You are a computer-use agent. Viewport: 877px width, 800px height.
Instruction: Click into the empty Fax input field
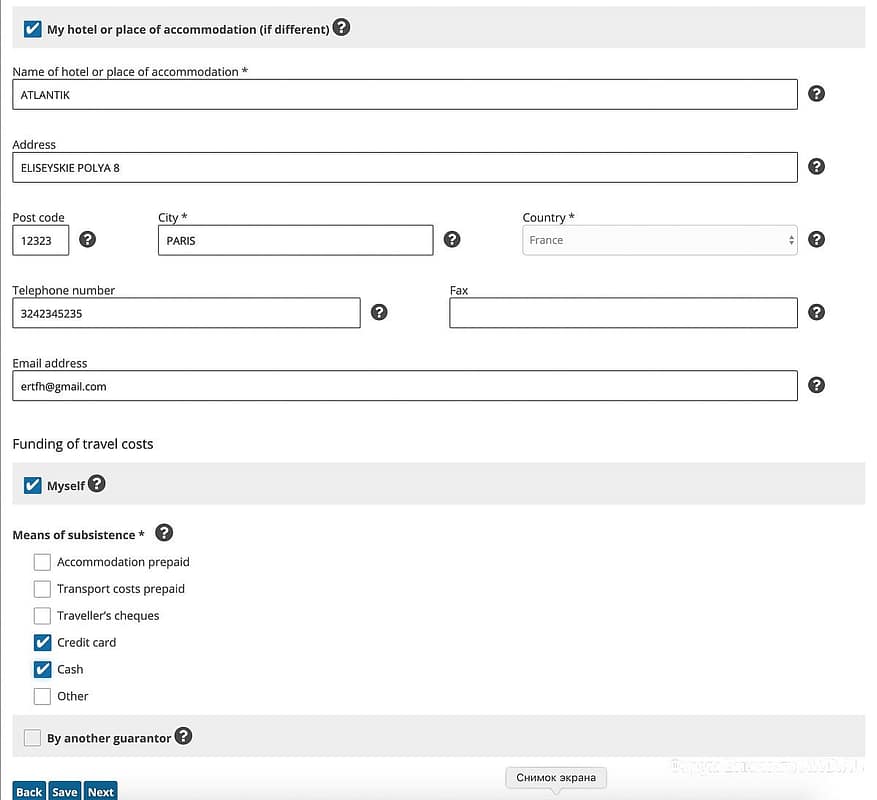click(x=623, y=313)
